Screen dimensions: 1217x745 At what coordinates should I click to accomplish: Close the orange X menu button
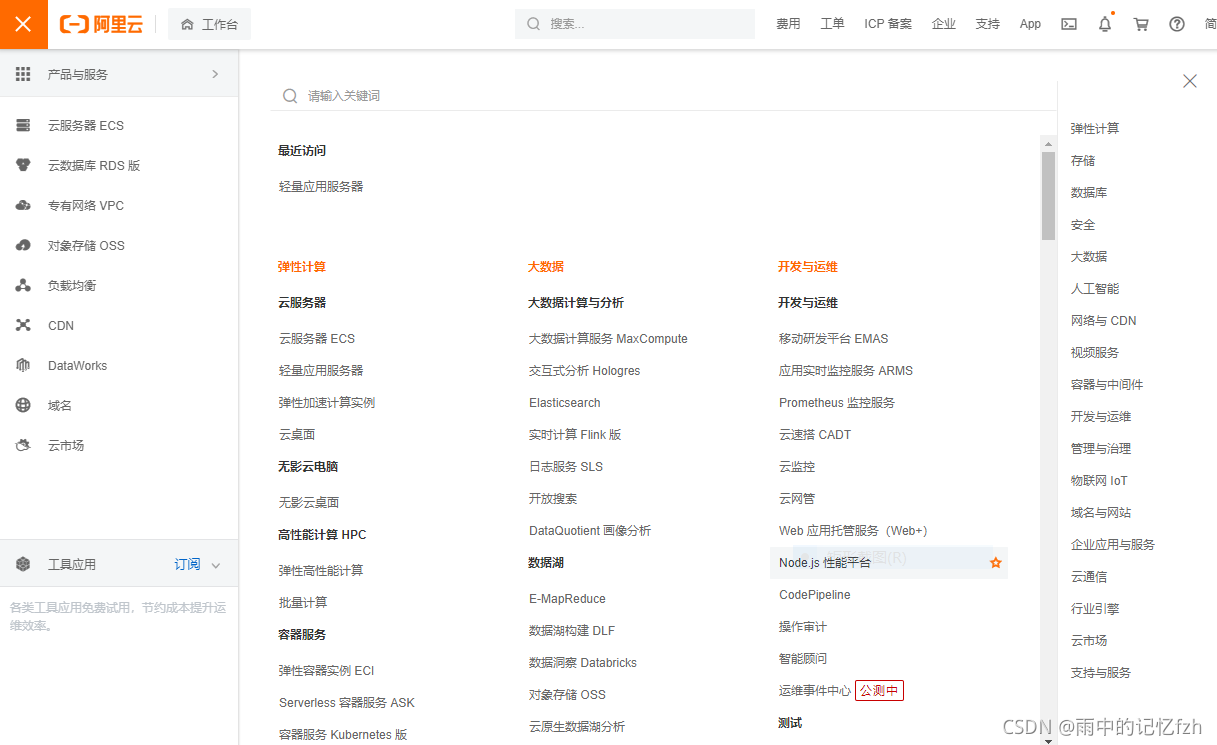pos(24,24)
